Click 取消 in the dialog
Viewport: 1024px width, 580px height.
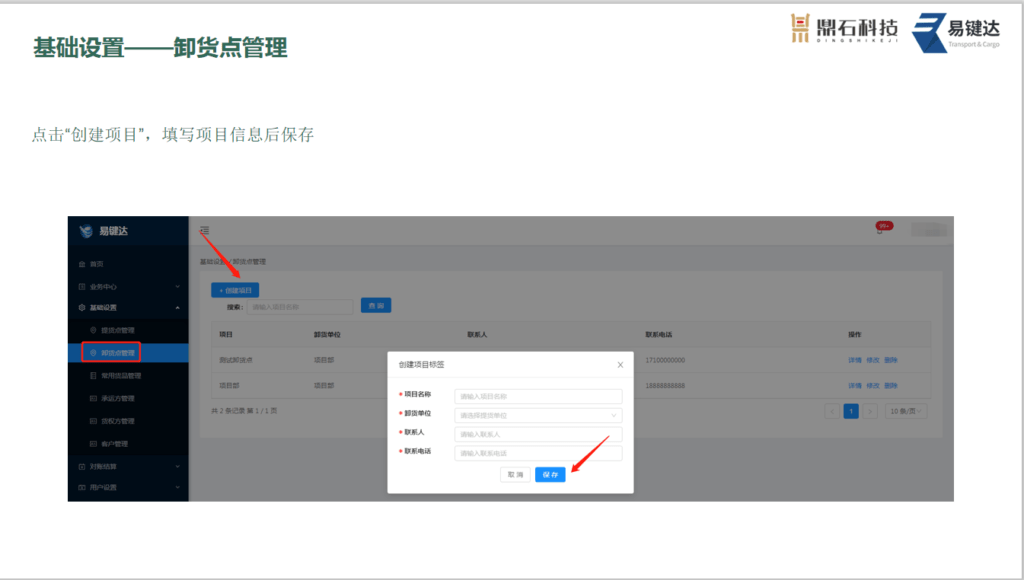[515, 475]
